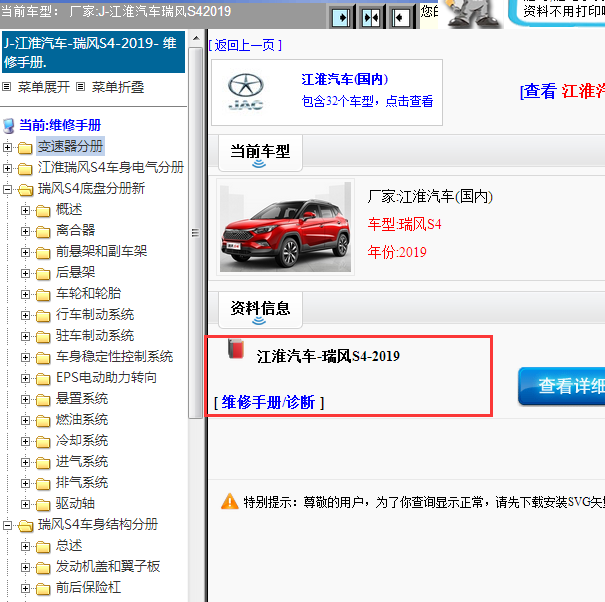Expand the 冷却系统 subfolder
This screenshot has height=602, width=605.
[x=25, y=441]
